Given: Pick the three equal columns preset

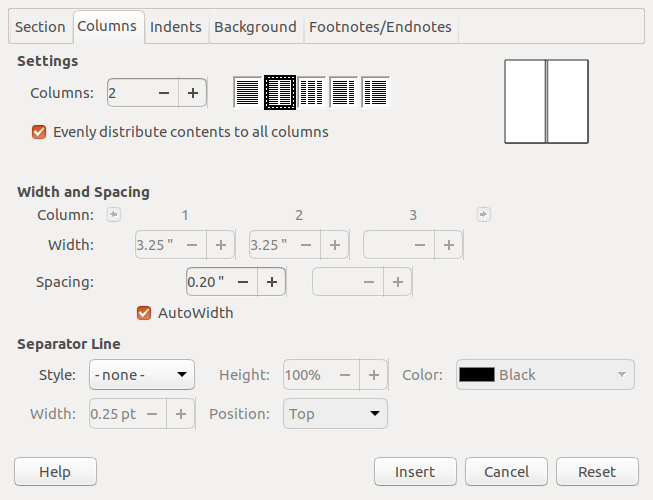Looking at the screenshot, I should click(311, 93).
